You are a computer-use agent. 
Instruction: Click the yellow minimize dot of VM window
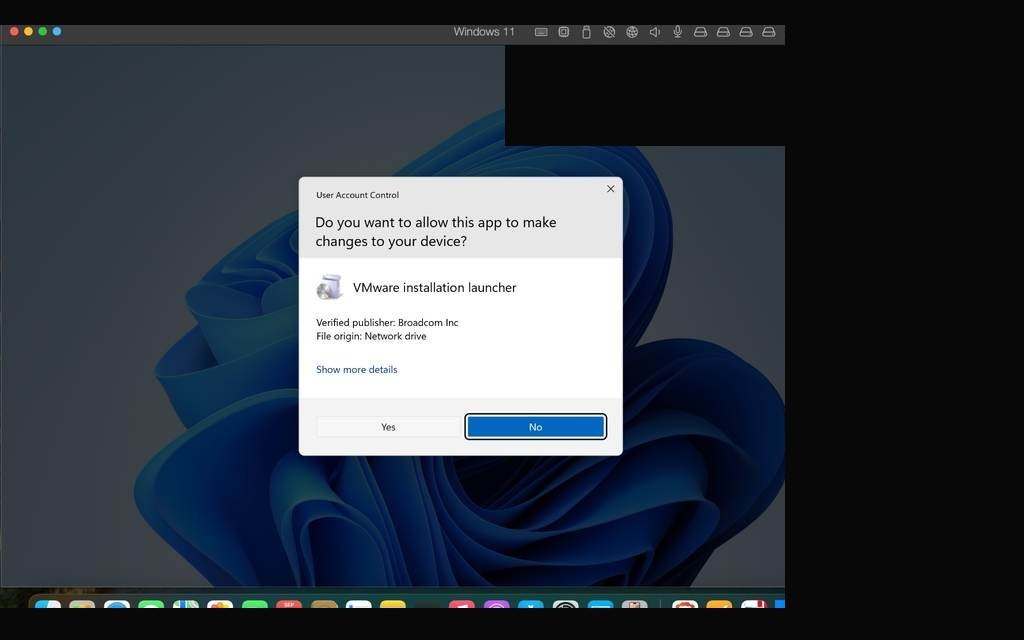(x=28, y=31)
